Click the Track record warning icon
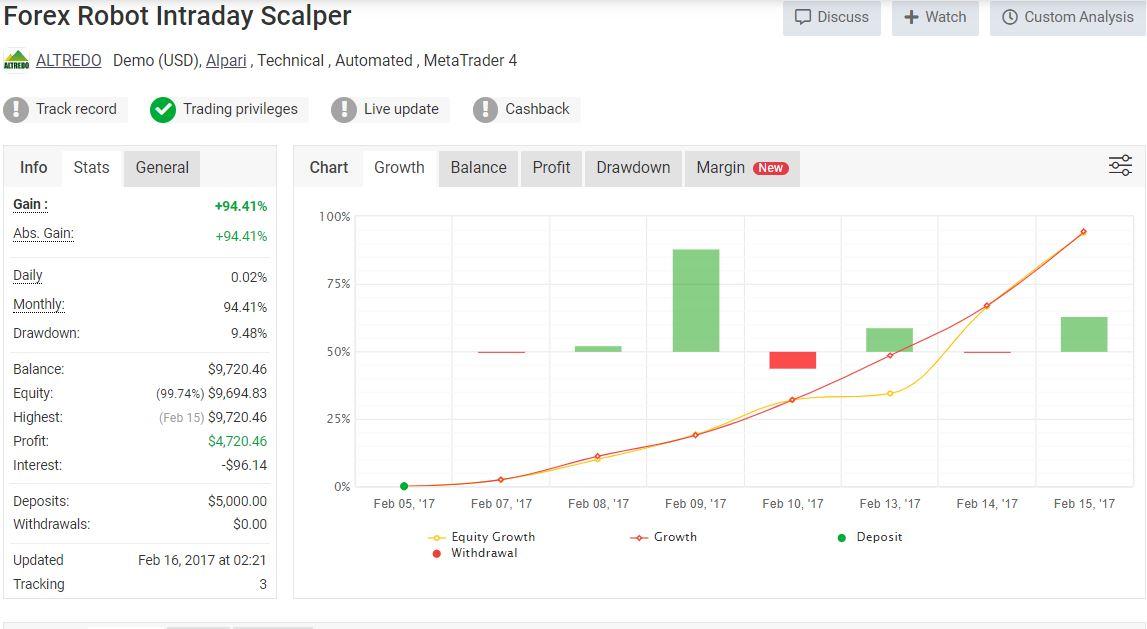 coord(16,109)
